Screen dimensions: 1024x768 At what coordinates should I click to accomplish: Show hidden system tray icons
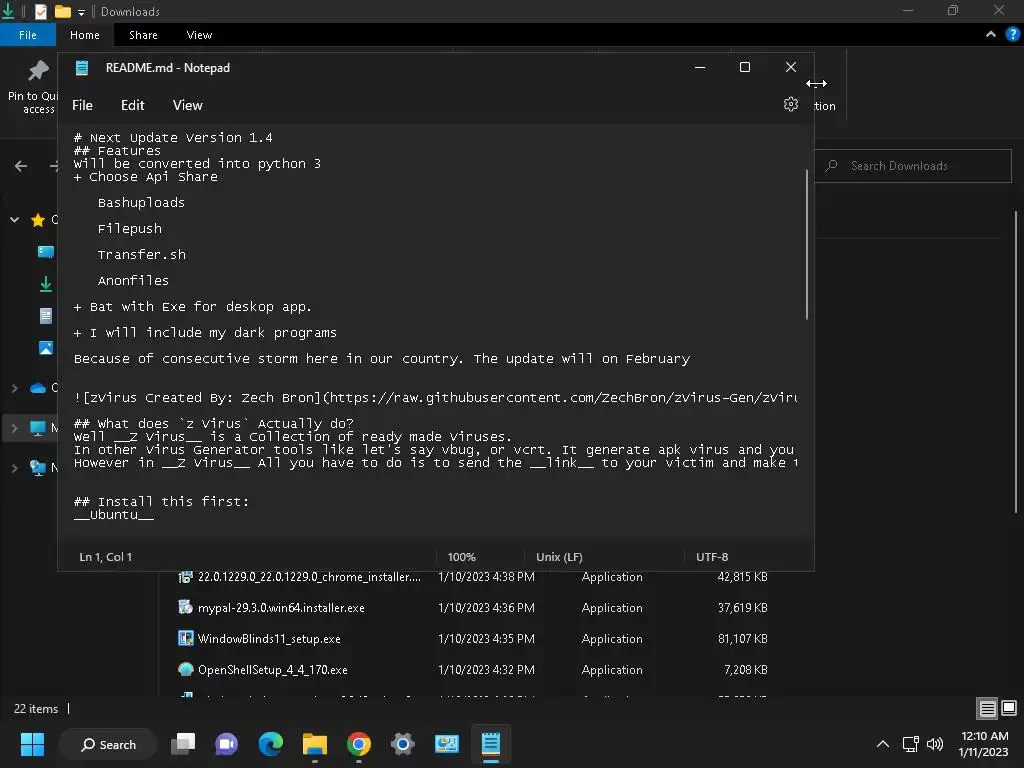coord(882,744)
